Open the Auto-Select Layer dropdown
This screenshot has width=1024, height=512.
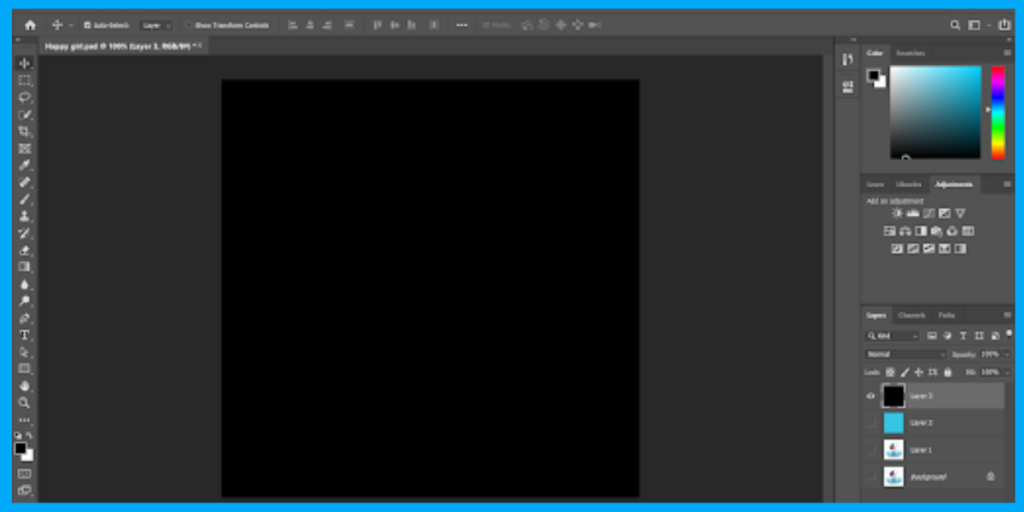[156, 25]
